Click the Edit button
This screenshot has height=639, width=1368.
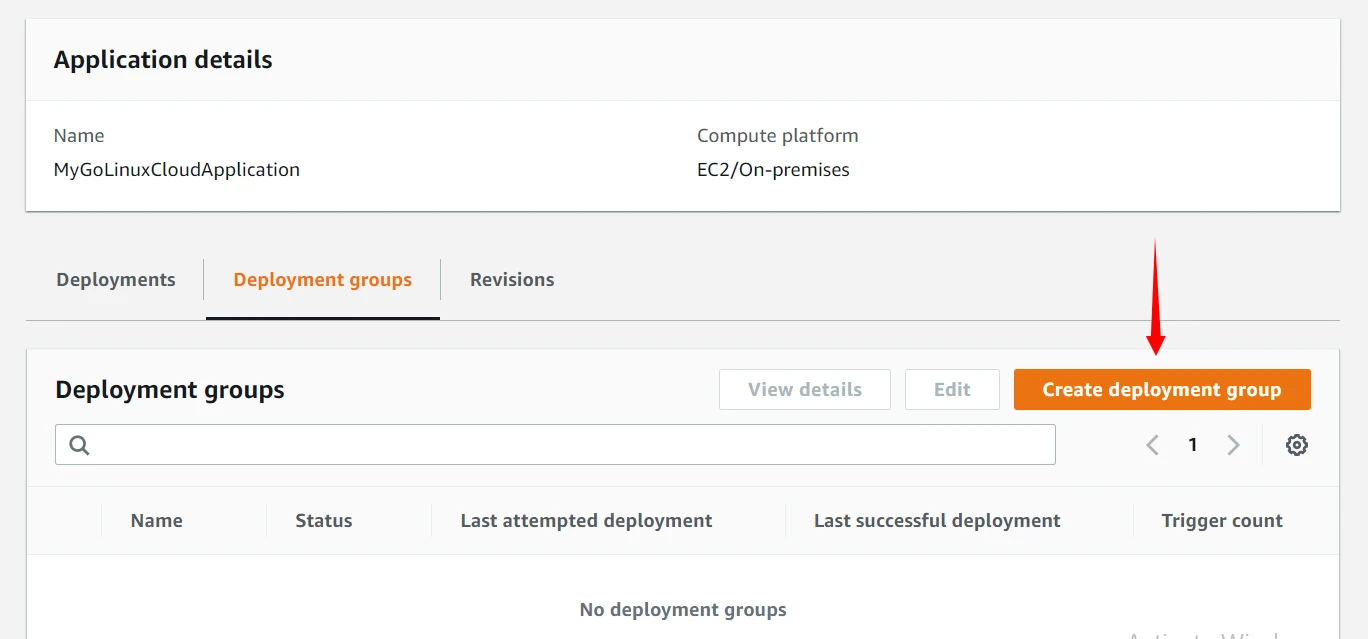[951, 390]
